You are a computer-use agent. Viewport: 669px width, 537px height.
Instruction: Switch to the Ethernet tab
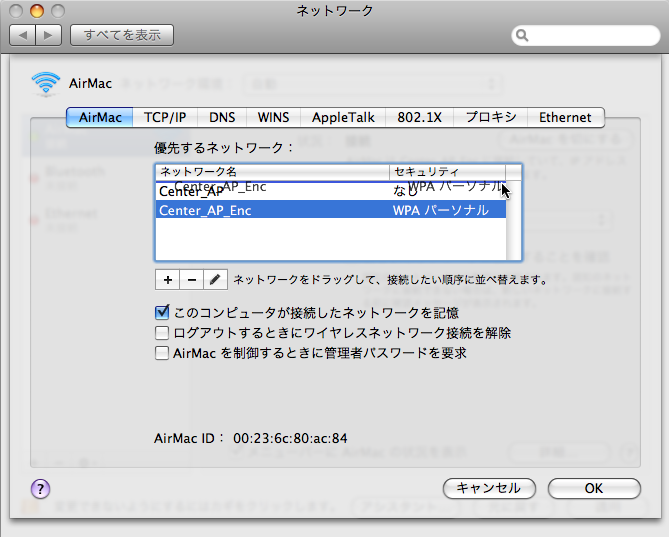[x=565, y=117]
